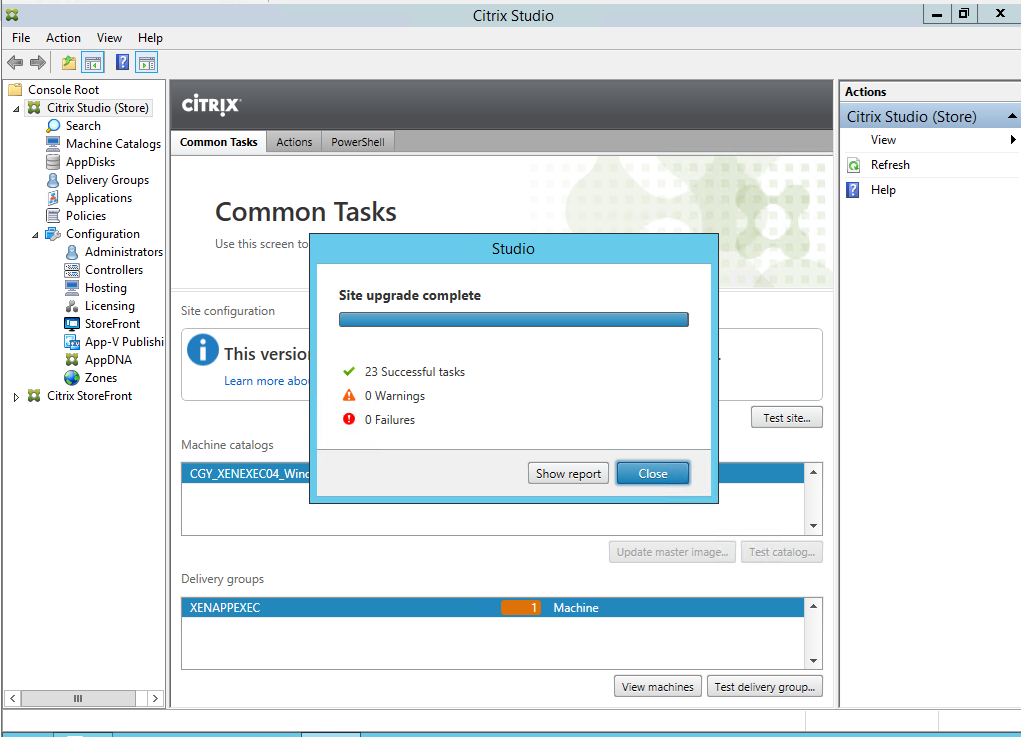1021x737 pixels.
Task: Open the Action menu
Action: tap(63, 38)
